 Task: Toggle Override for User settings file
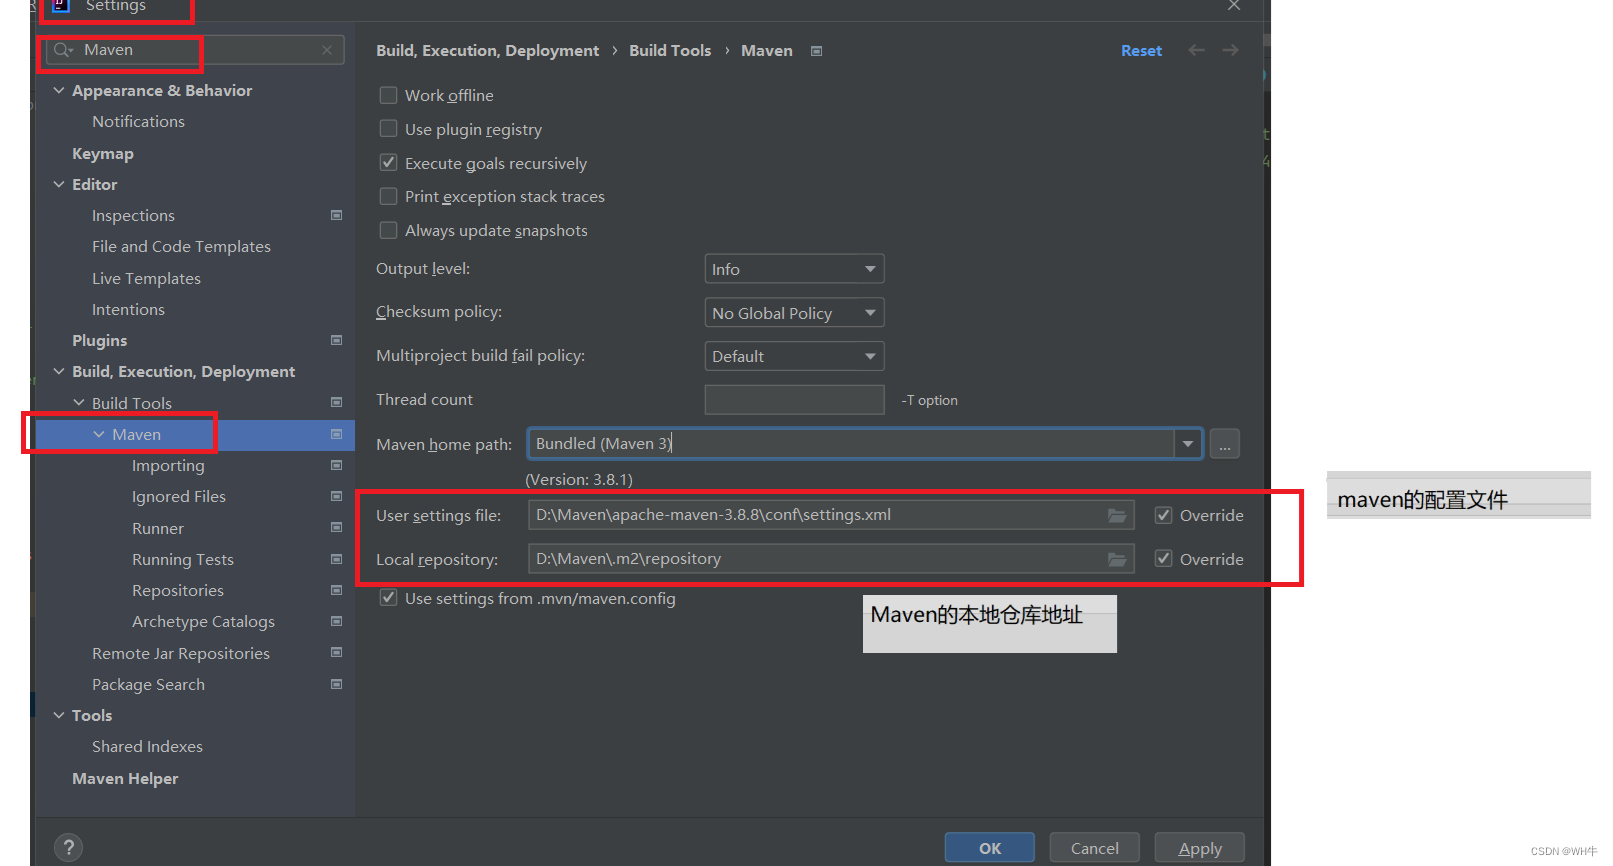pos(1163,515)
